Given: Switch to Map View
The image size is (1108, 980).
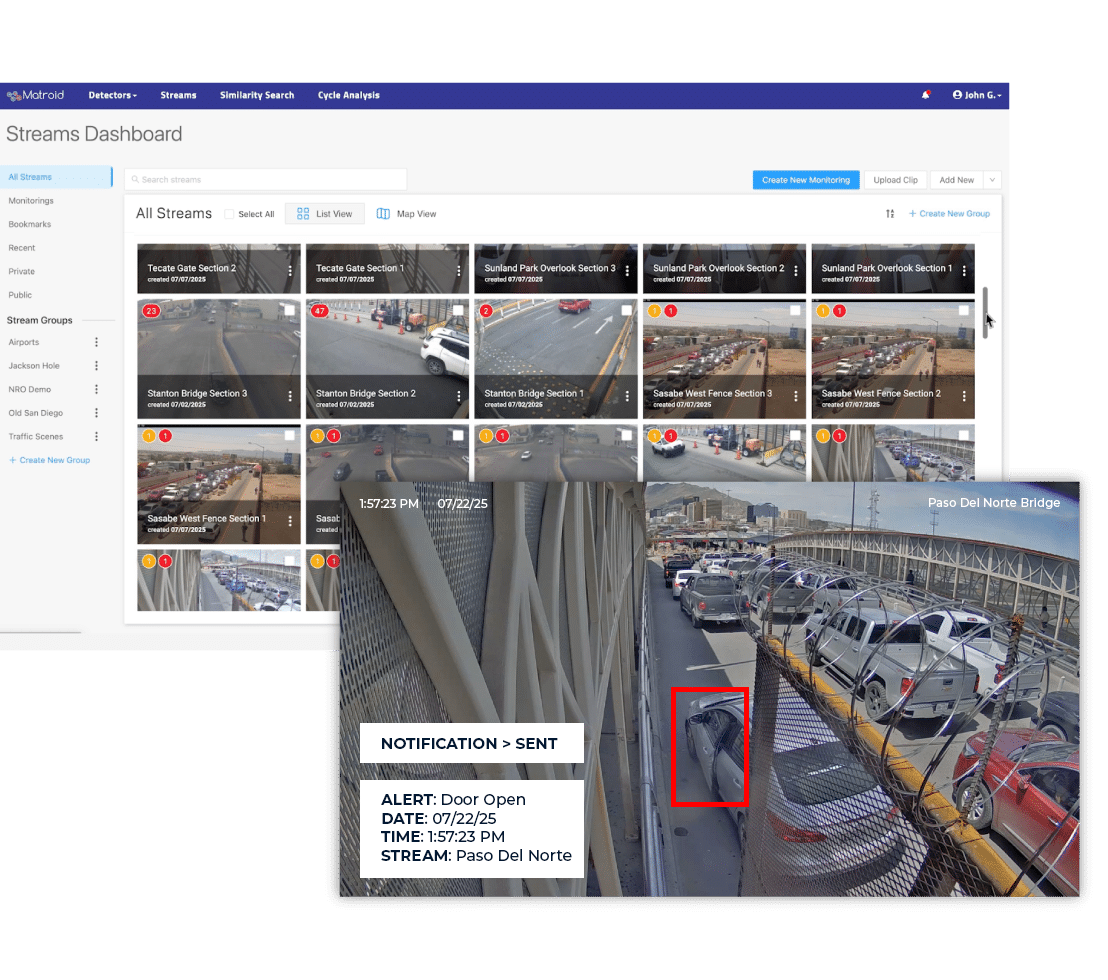Looking at the screenshot, I should pos(406,213).
